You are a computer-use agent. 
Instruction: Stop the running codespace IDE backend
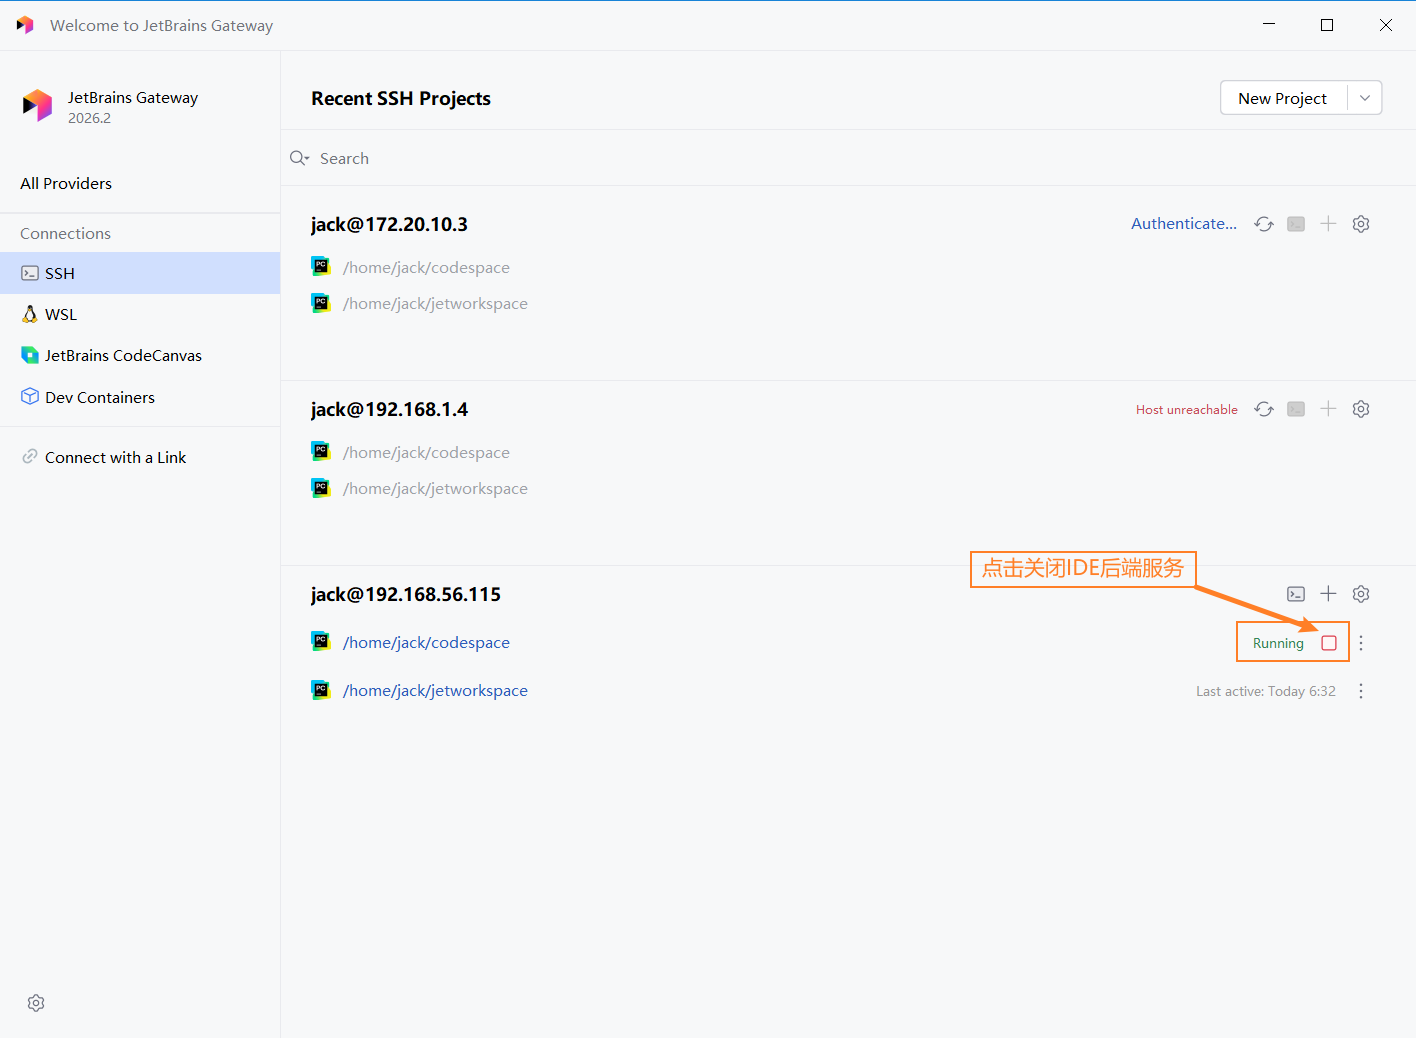coord(1329,643)
